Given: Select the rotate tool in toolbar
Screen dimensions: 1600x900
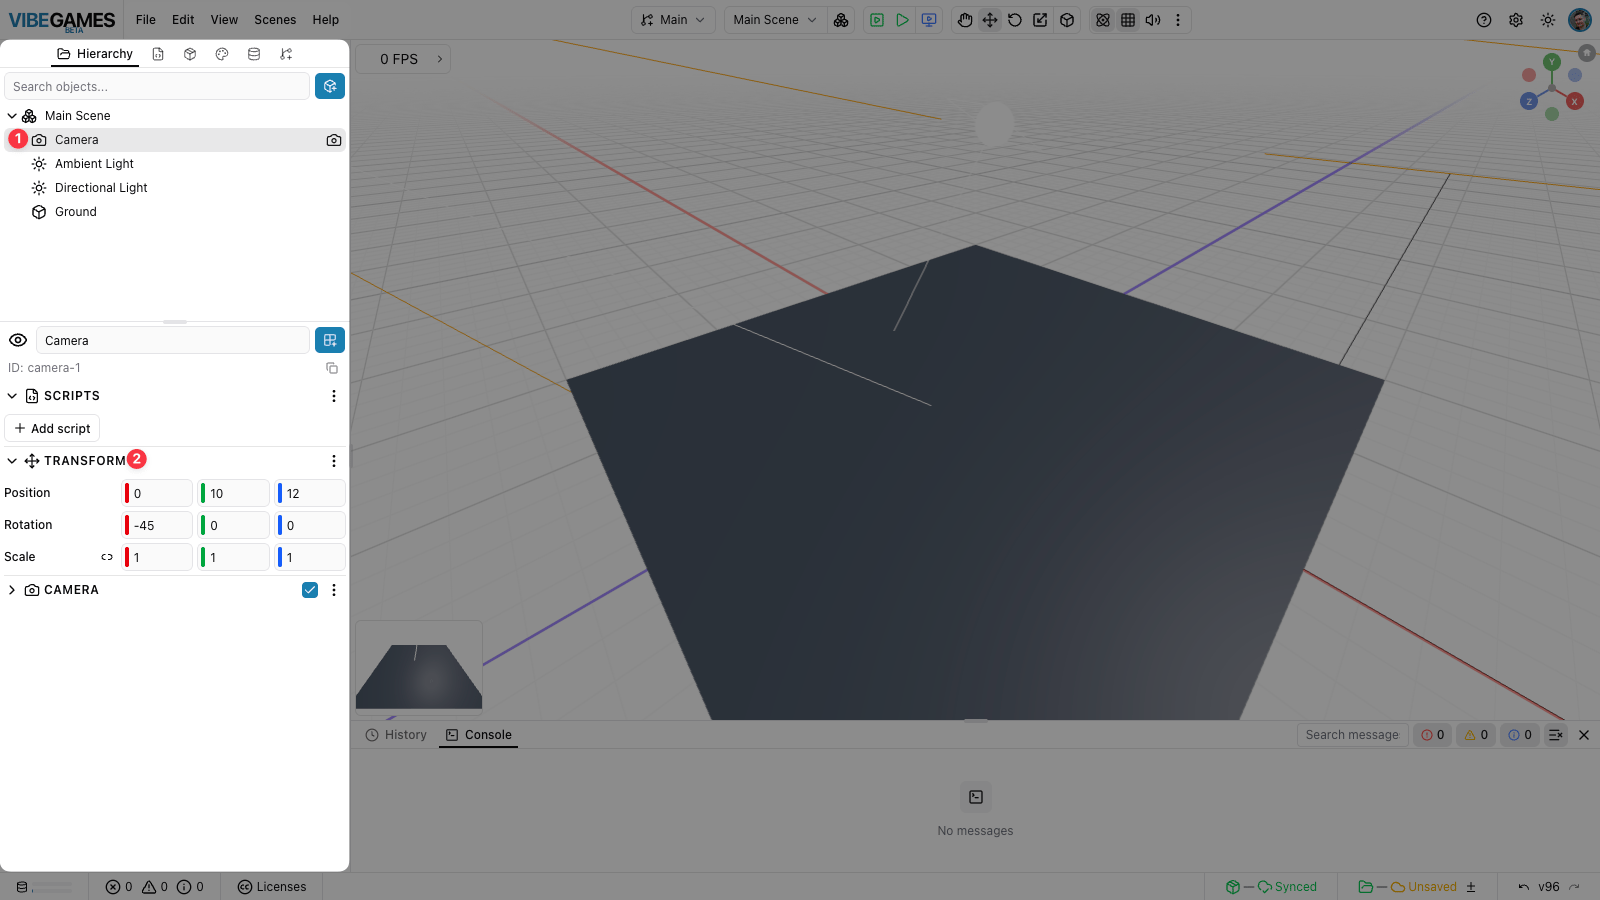Looking at the screenshot, I should (x=1015, y=20).
